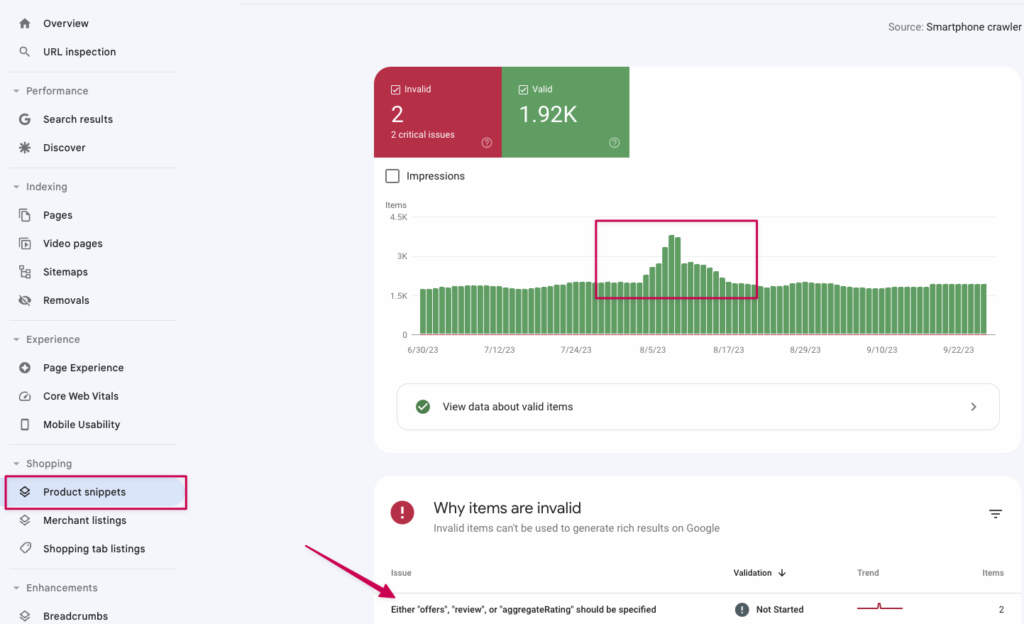This screenshot has height=624, width=1024.
Task: Enable the Impressions checkbox above the chart
Action: click(x=392, y=176)
